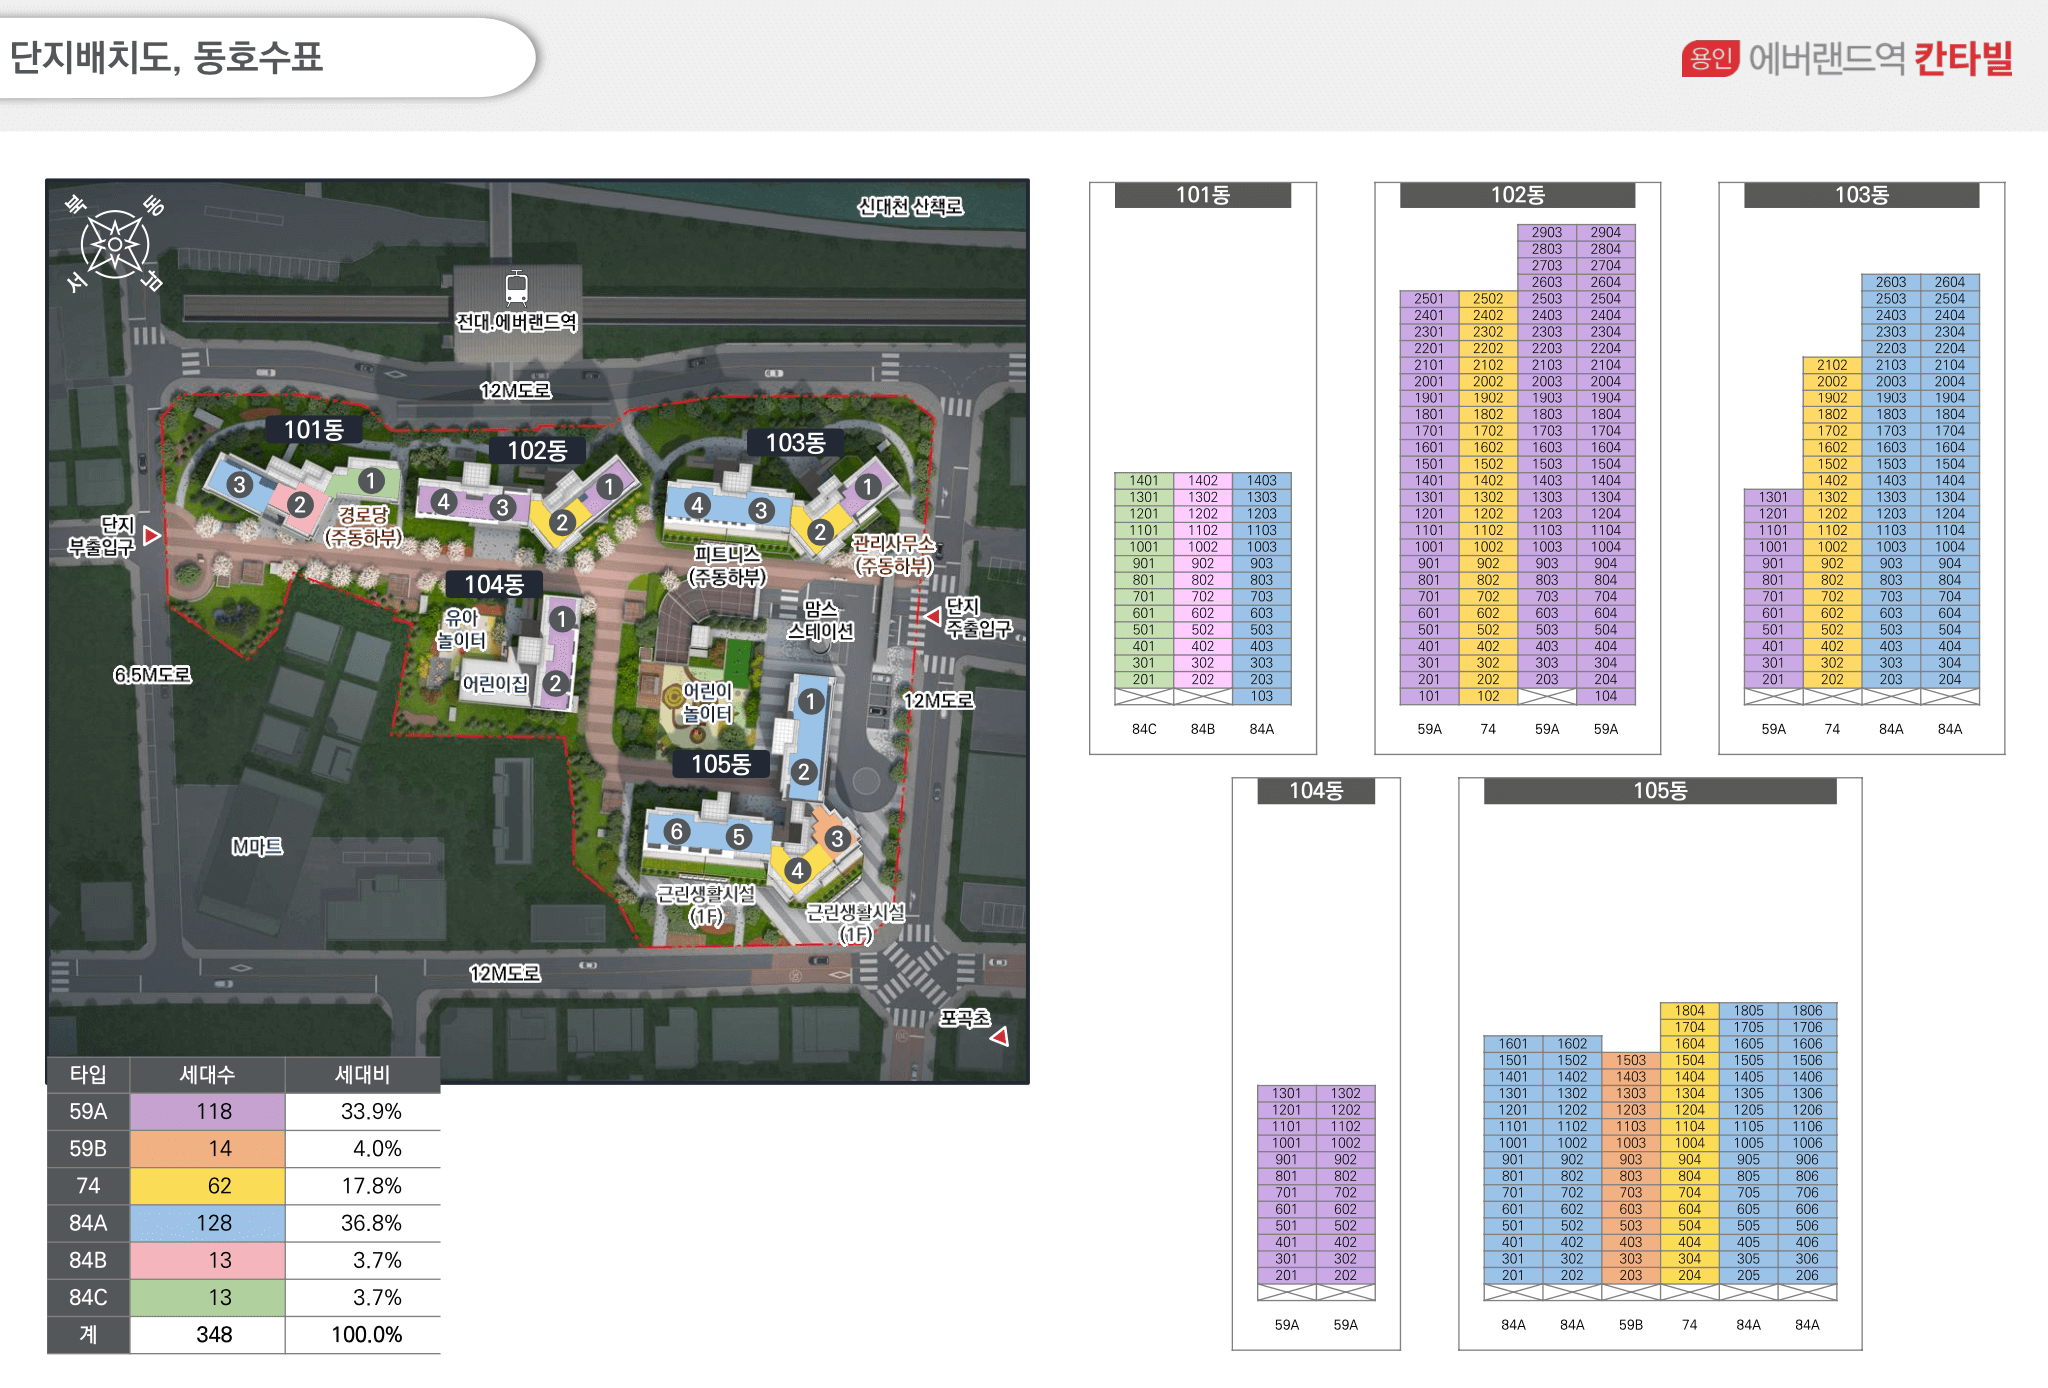Click the blue 84A swatch showing 128
The height and width of the screenshot is (1388, 2048).
207,1223
